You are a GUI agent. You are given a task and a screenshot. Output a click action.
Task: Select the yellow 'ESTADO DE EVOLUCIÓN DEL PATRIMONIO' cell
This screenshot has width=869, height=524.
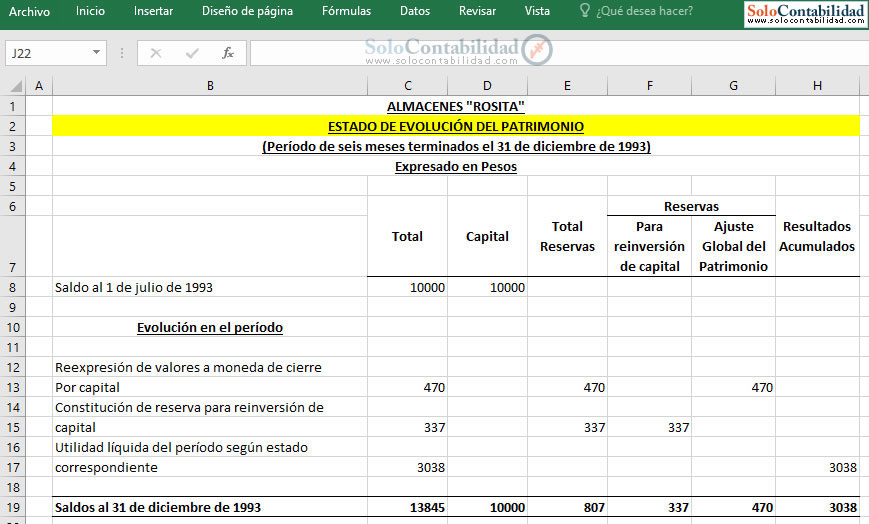[455, 126]
